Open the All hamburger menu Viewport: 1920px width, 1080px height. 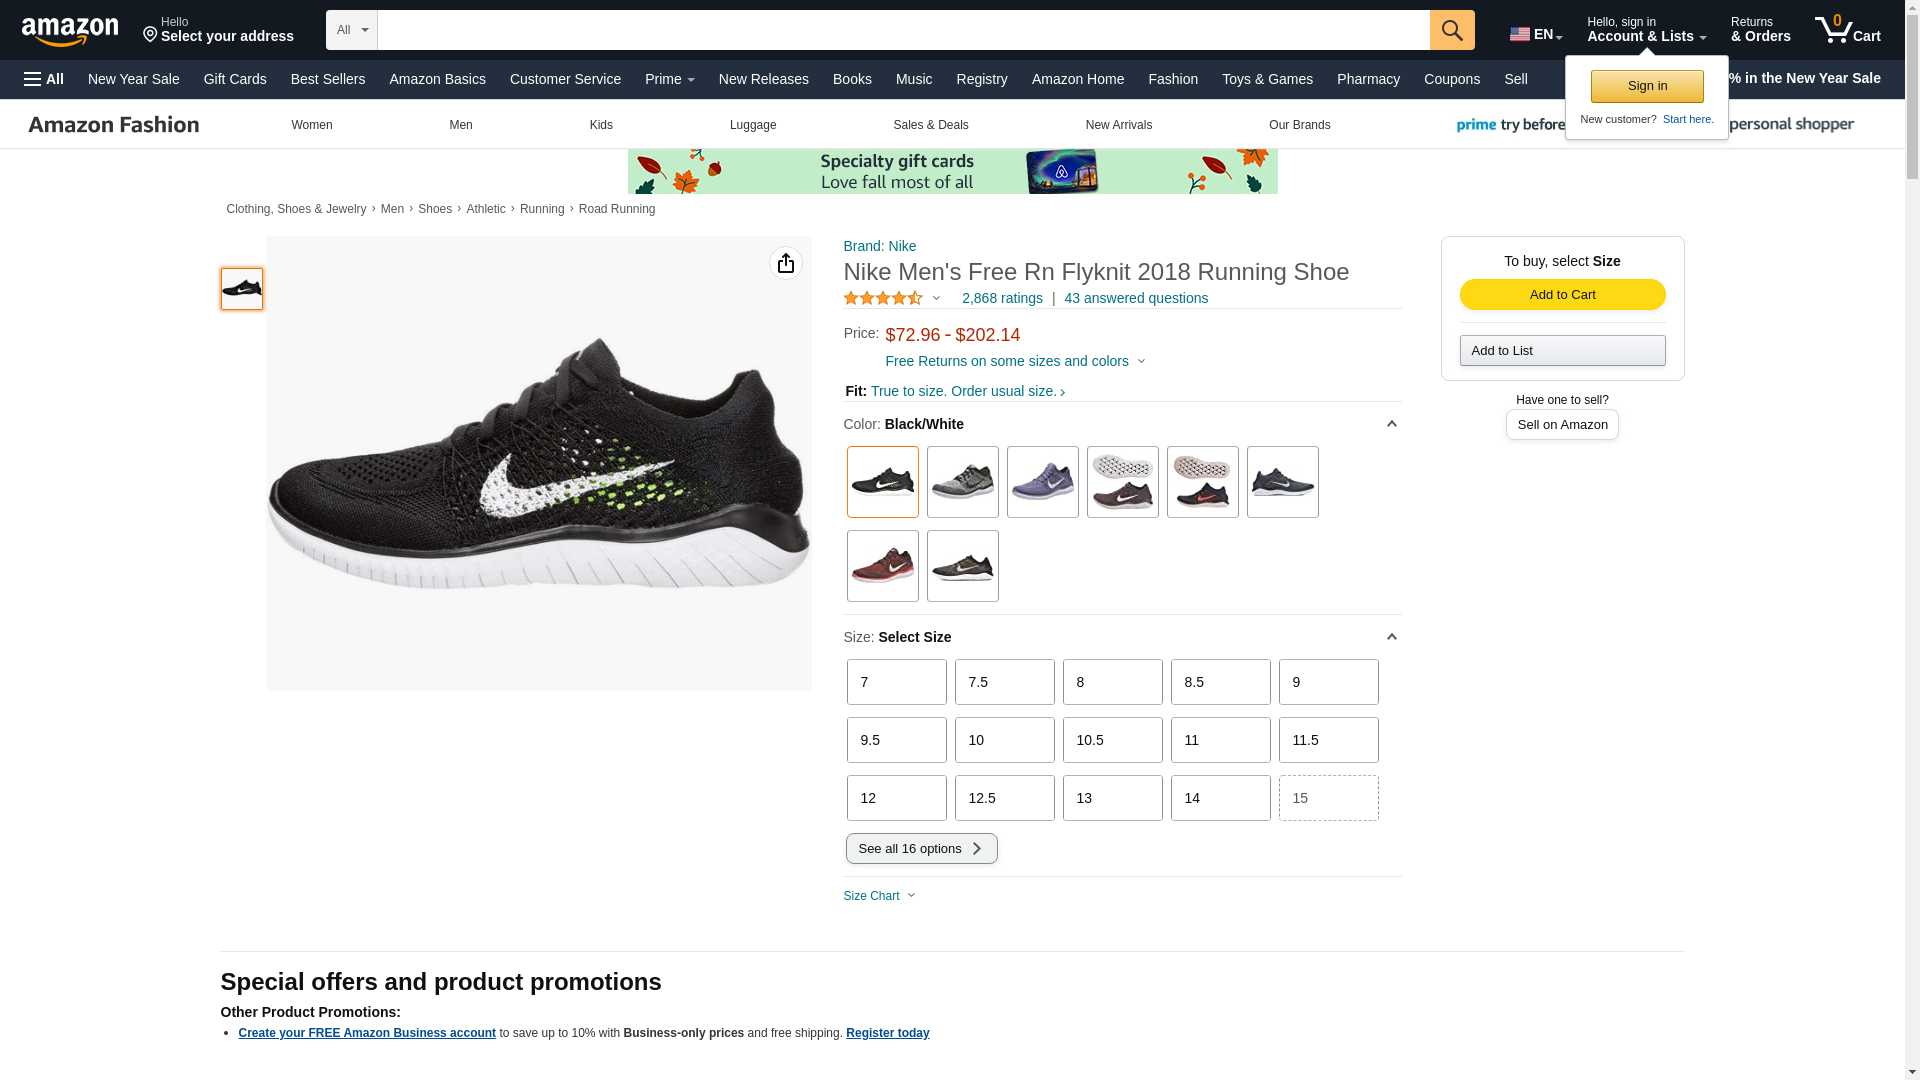(x=44, y=79)
